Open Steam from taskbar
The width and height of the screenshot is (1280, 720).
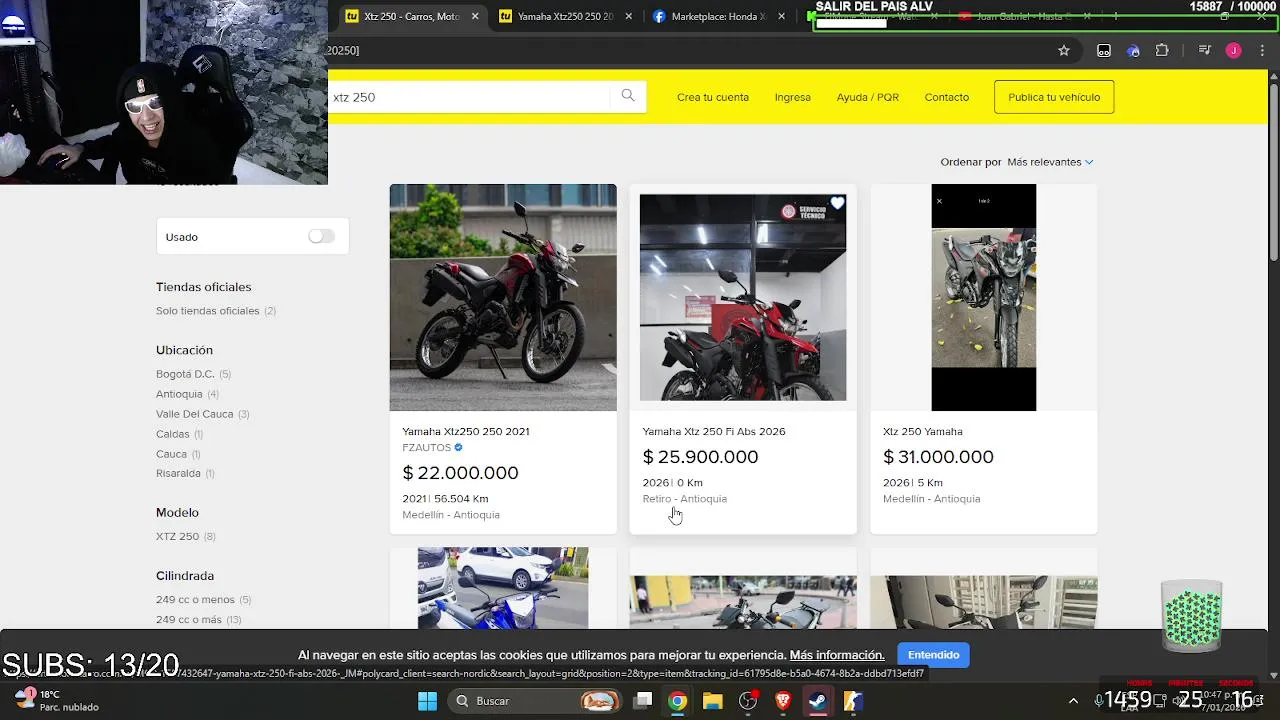tap(818, 701)
